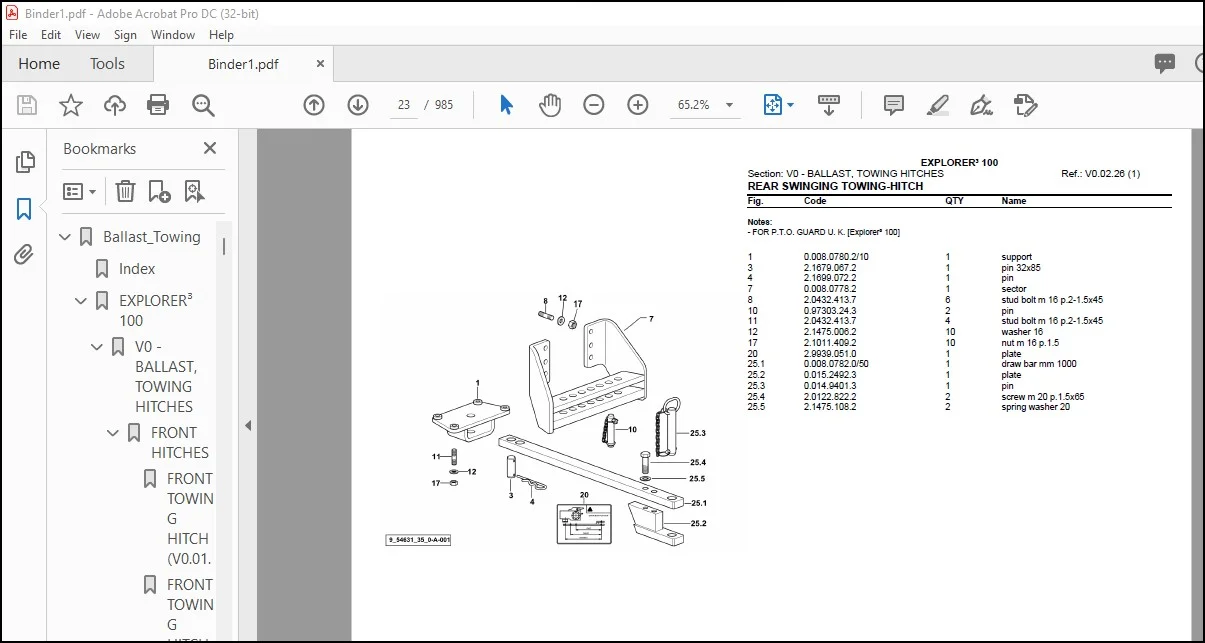The height and width of the screenshot is (643, 1205).
Task: Select the highlight text pen tool
Action: click(938, 105)
